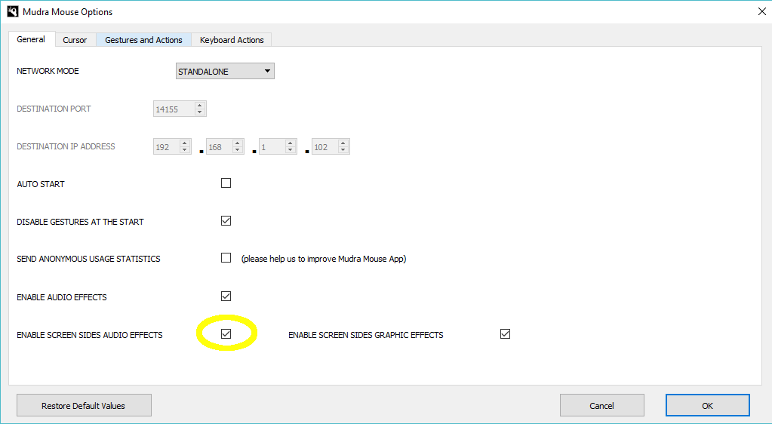Viewport: 772px width, 424px height.
Task: Increase the 102 IP octet with up arrow
Action: 344,143
